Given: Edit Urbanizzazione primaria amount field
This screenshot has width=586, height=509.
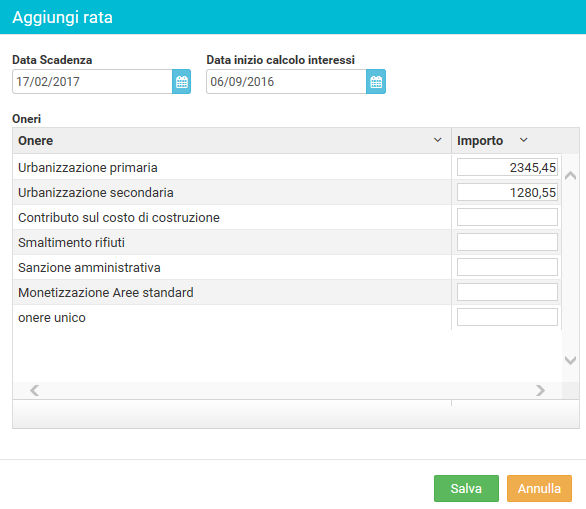Looking at the screenshot, I should (x=507, y=167).
